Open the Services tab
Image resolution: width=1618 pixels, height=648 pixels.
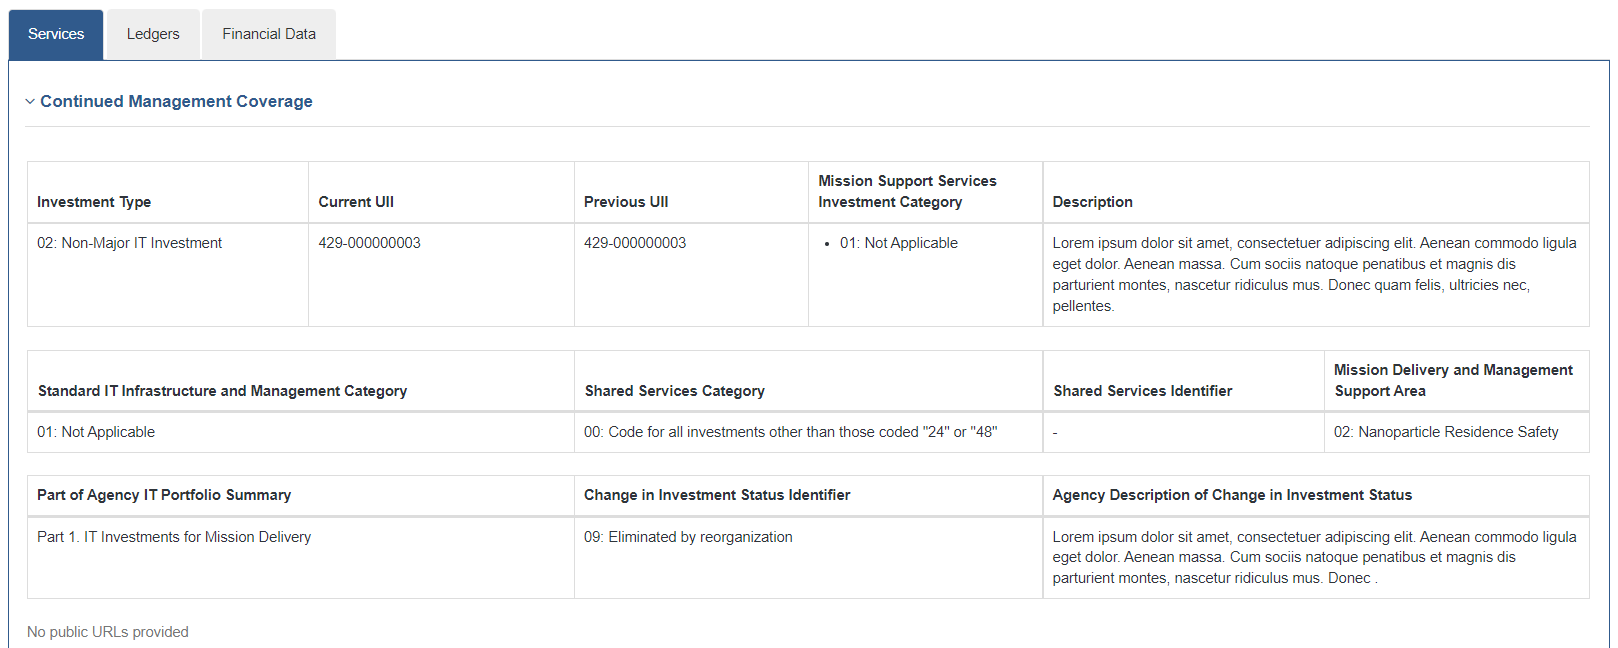click(56, 34)
